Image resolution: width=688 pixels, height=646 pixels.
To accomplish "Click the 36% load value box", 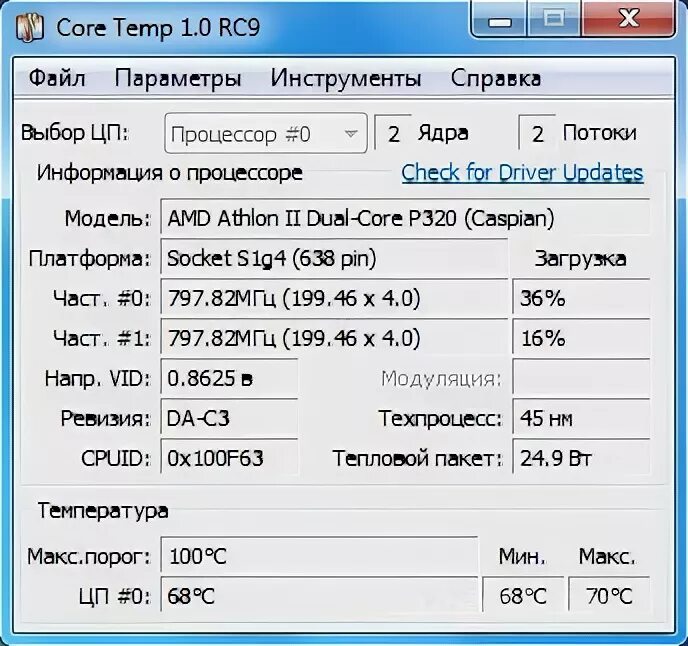I will click(581, 298).
